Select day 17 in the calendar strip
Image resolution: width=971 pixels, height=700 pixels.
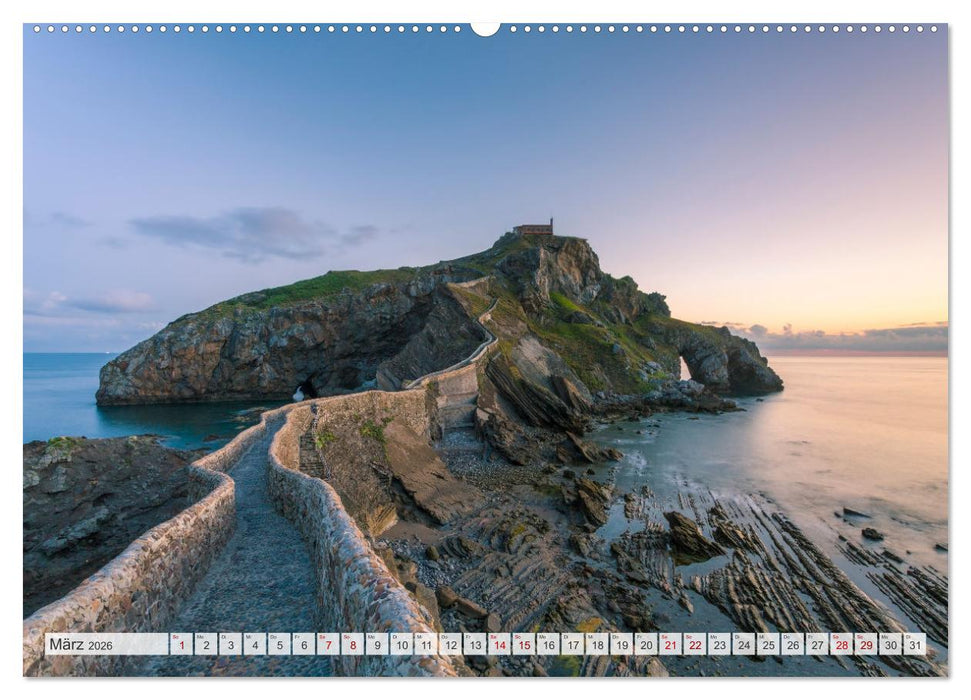[x=572, y=645]
